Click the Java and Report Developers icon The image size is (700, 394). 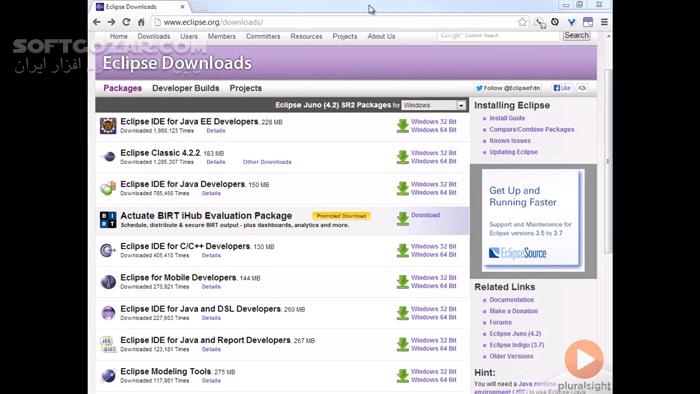click(x=108, y=344)
